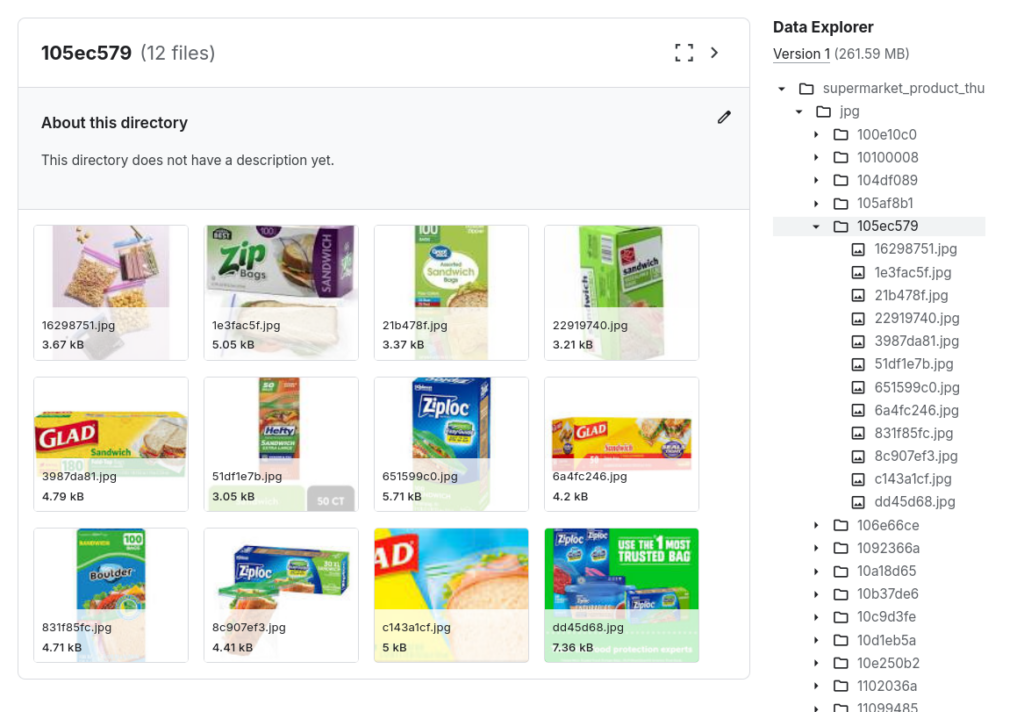Select 21b478f.jpg in the file tree
Viewport: 1024px width, 712px height.
pyautogui.click(x=897, y=295)
